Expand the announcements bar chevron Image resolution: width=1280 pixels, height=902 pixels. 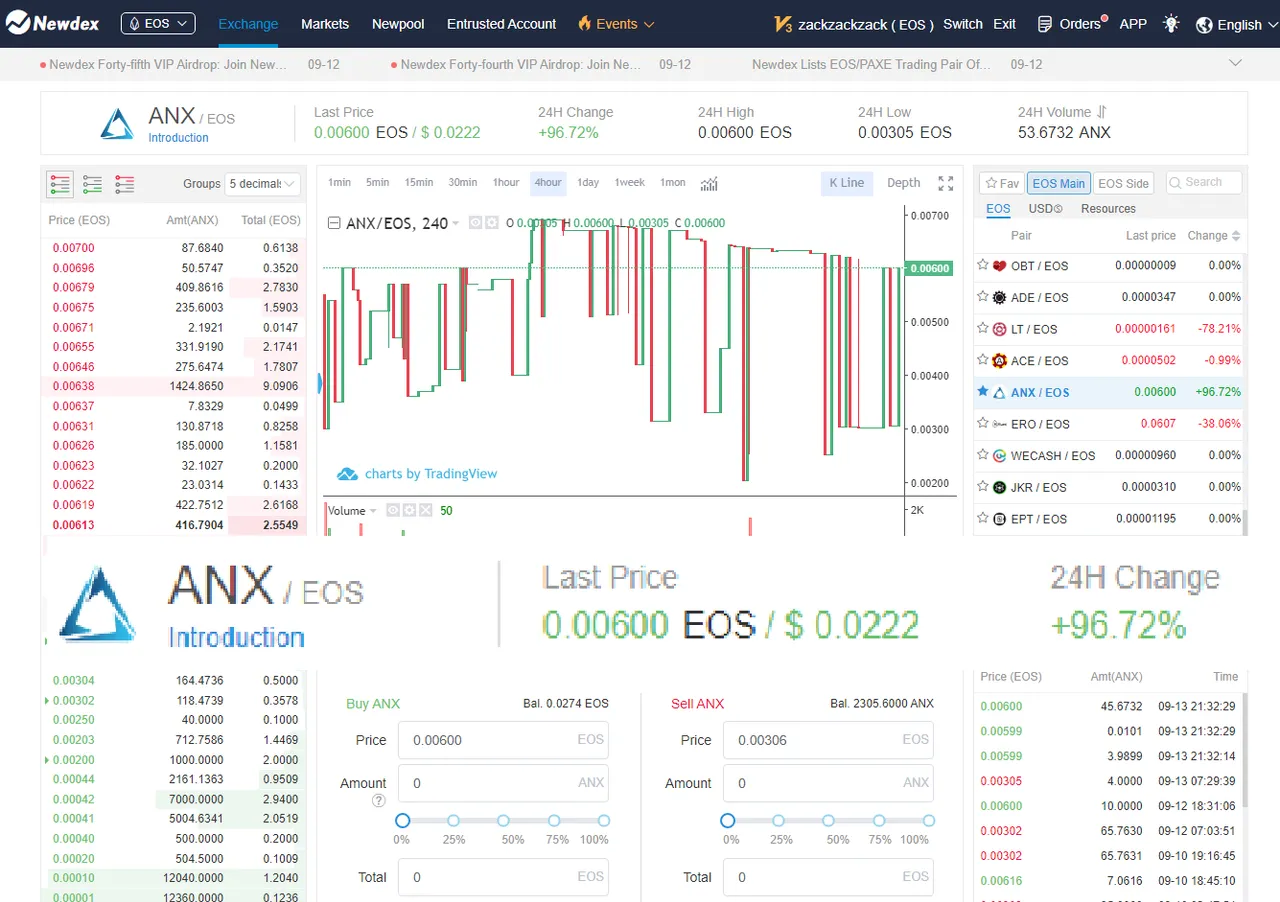(x=1237, y=63)
